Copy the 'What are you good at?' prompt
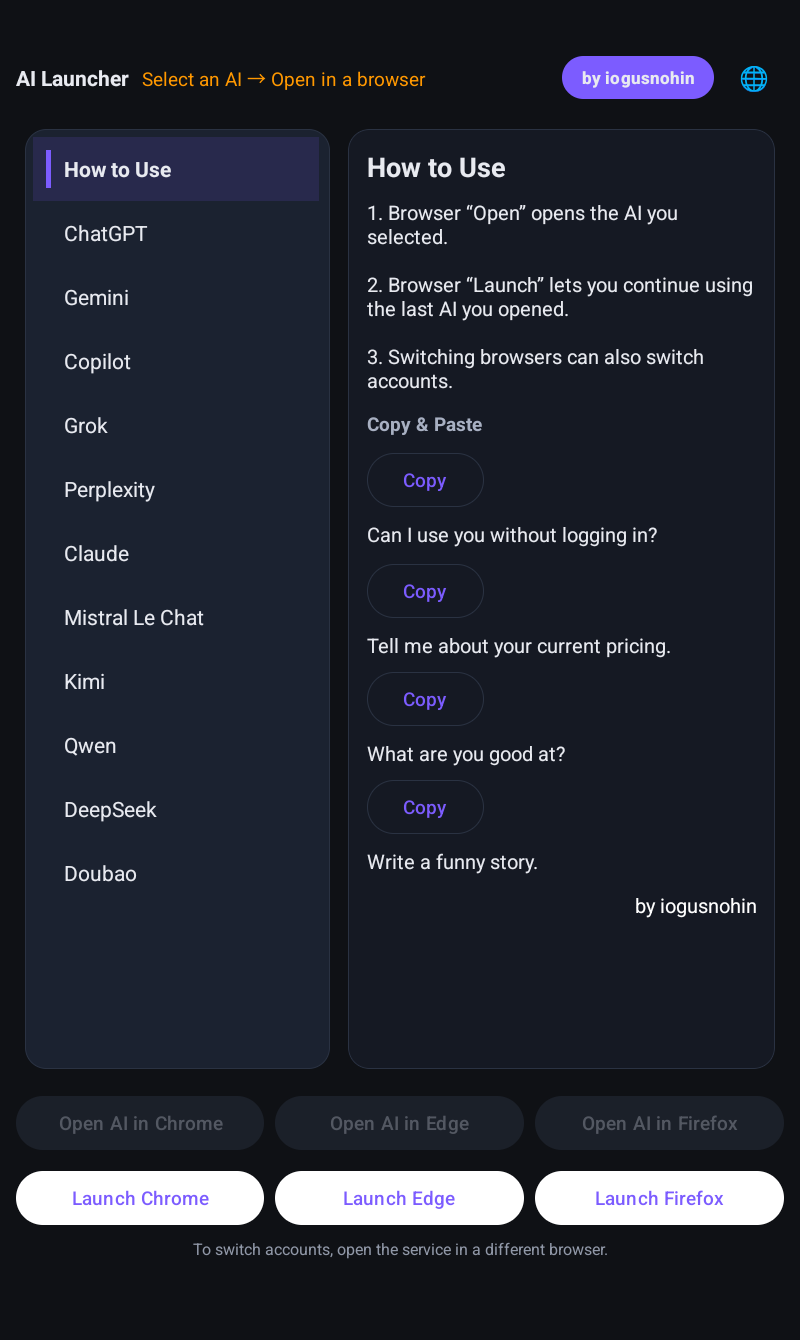Viewport: 800px width, 1340px height. point(424,699)
